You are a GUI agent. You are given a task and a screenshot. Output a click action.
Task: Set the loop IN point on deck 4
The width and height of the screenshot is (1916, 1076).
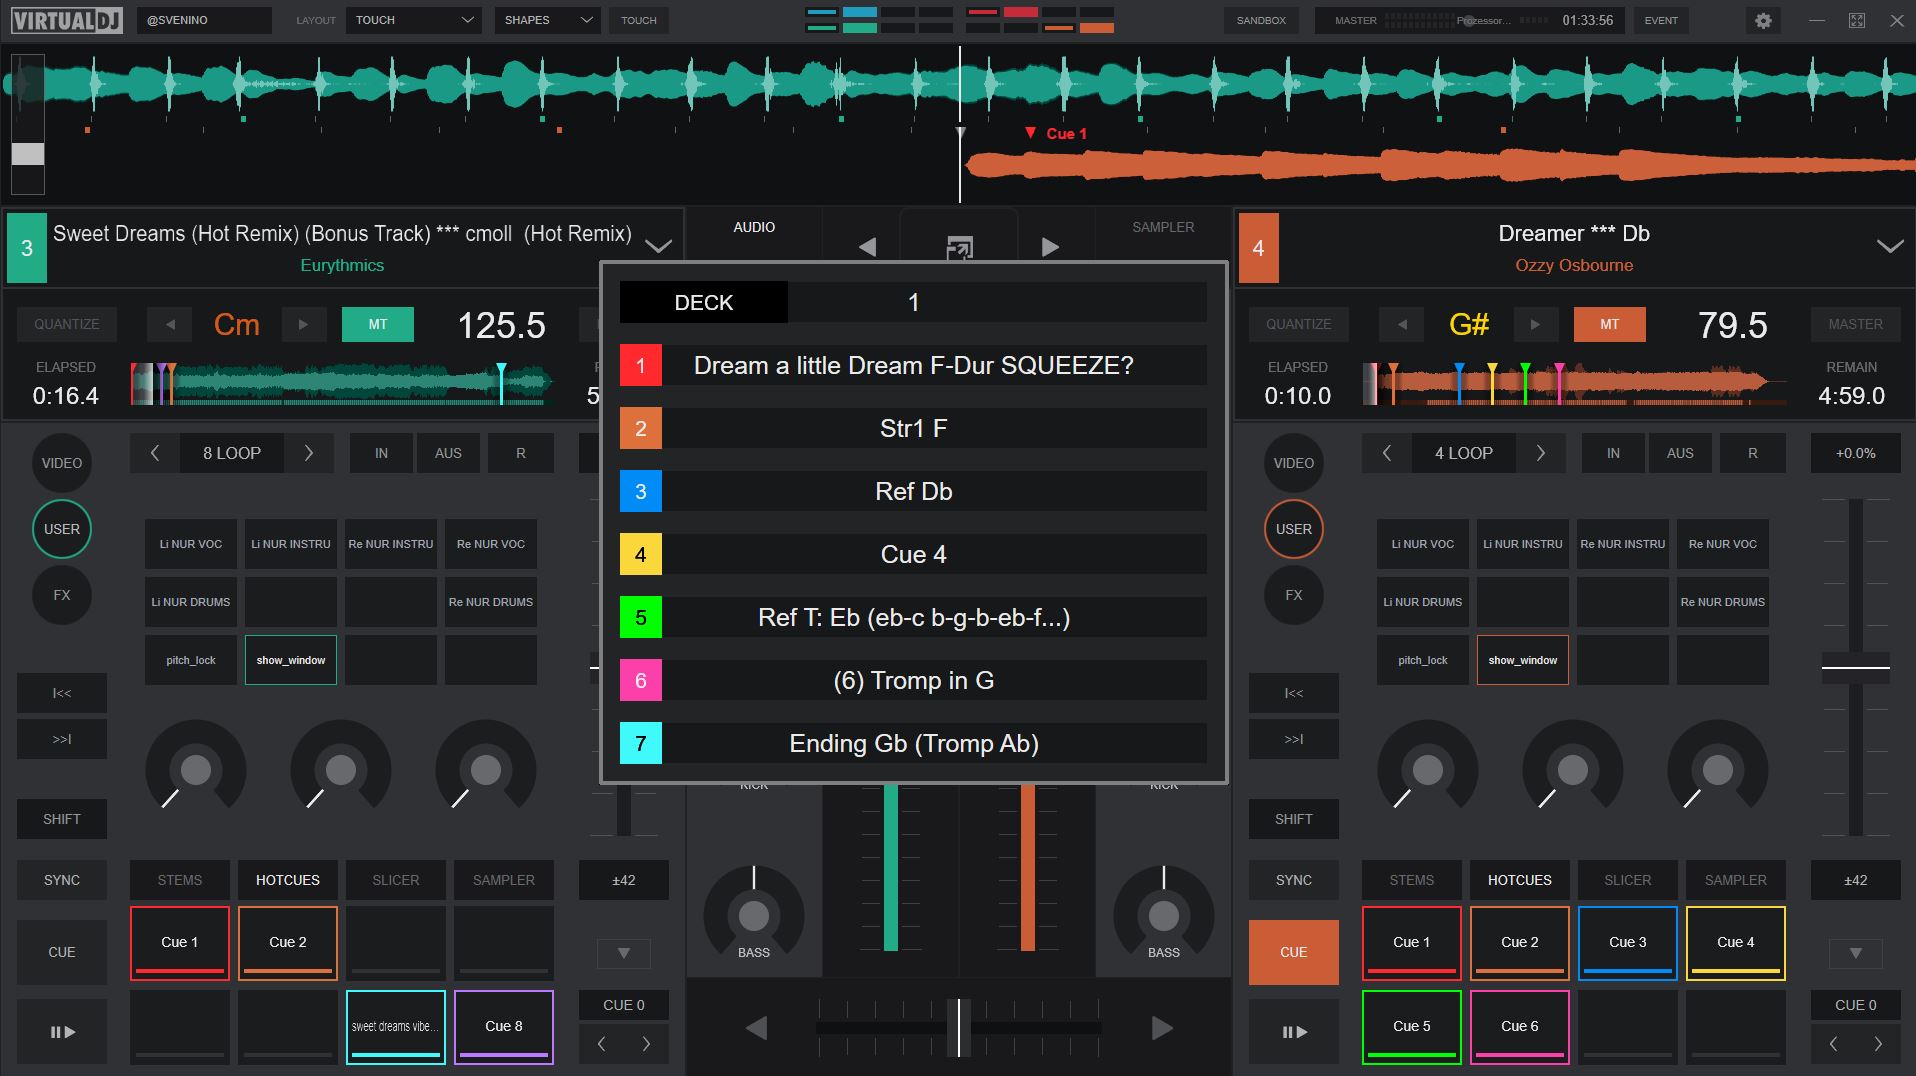[x=1613, y=453]
